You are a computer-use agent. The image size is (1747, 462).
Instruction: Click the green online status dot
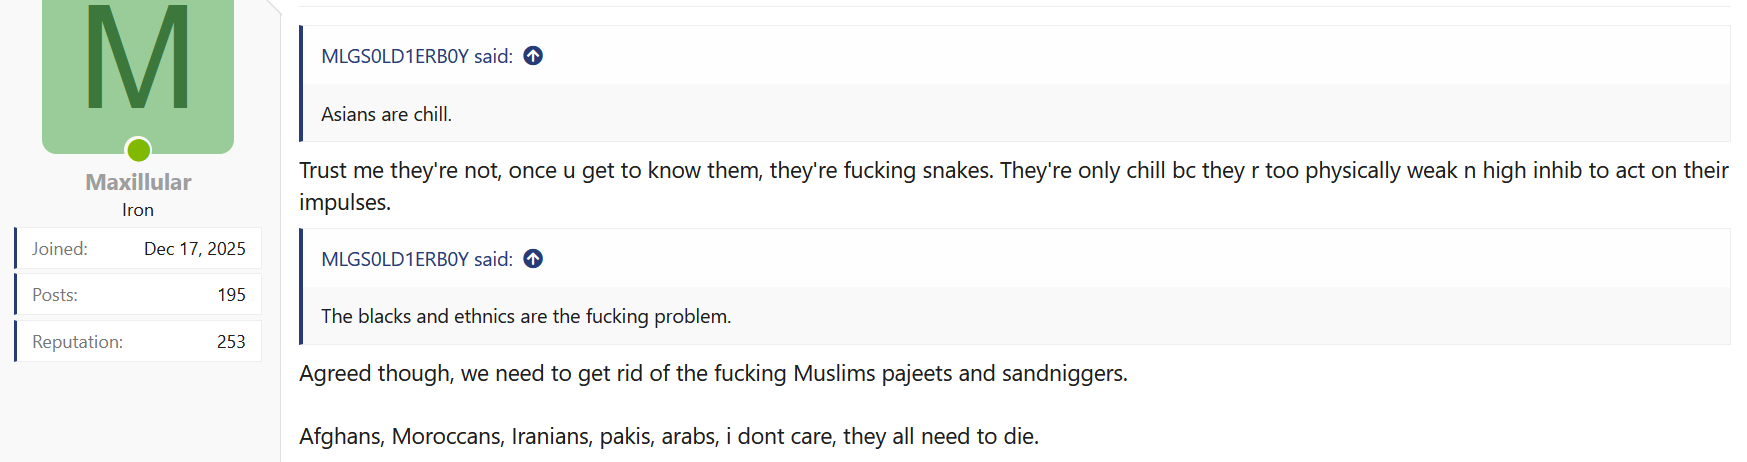pos(139,150)
